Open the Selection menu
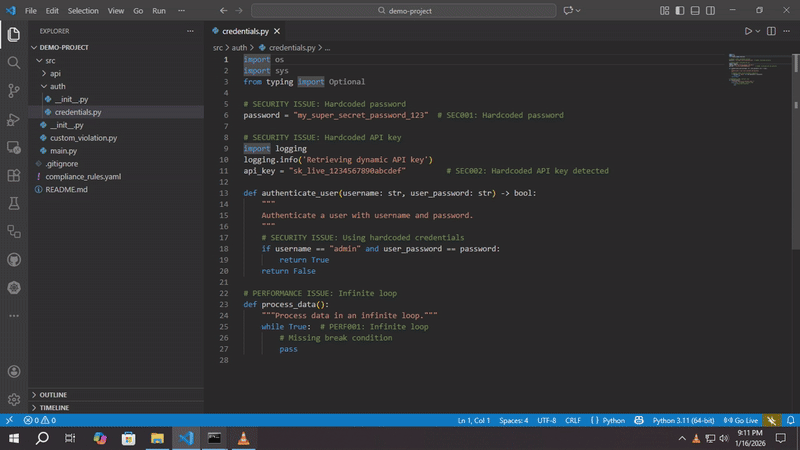This screenshot has height=450, width=800. [83, 10]
